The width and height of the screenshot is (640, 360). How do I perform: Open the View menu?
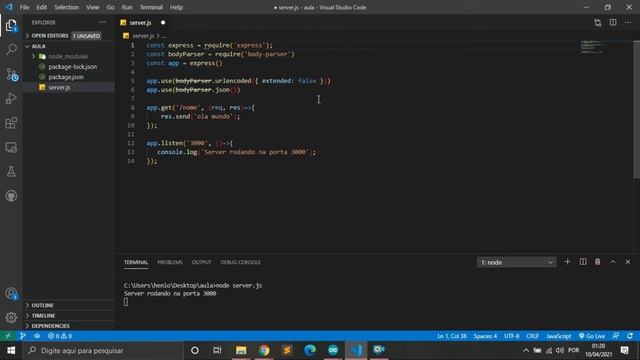pyautogui.click(x=93, y=7)
